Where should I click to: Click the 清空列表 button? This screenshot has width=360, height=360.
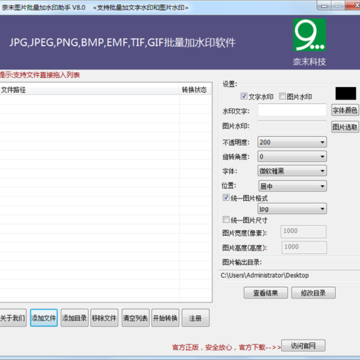(x=135, y=318)
